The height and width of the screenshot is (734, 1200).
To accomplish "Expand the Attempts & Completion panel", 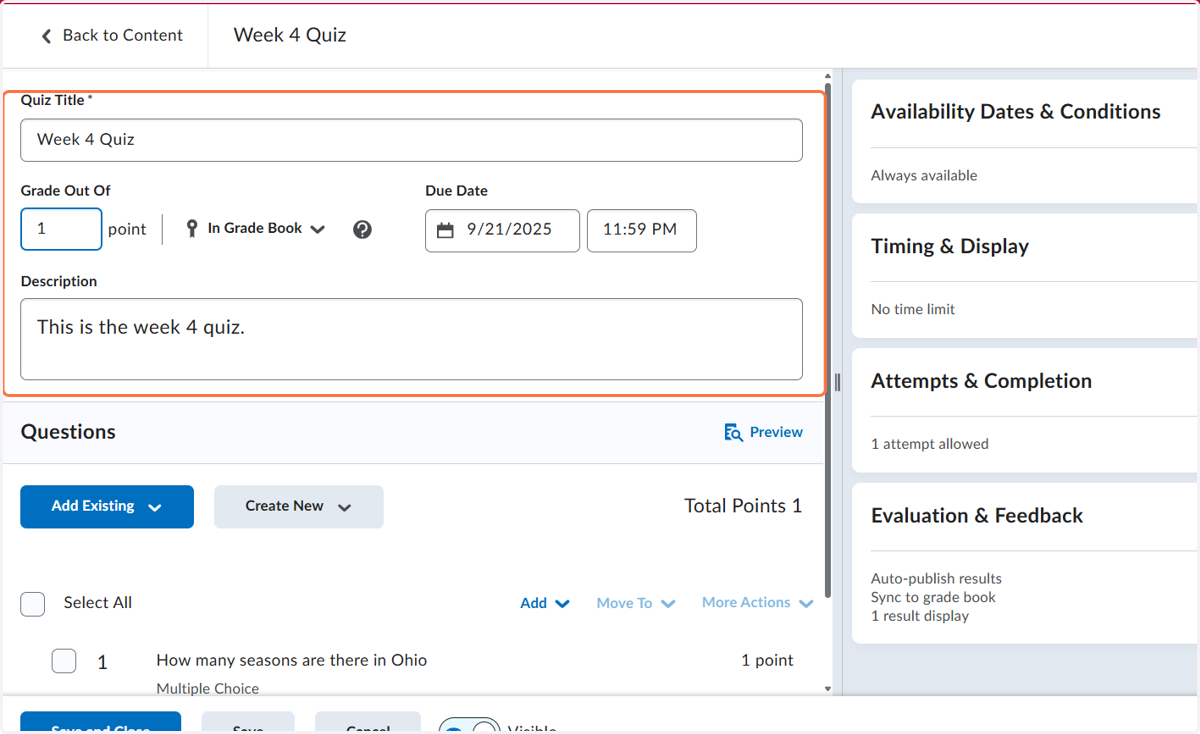I will (x=981, y=381).
